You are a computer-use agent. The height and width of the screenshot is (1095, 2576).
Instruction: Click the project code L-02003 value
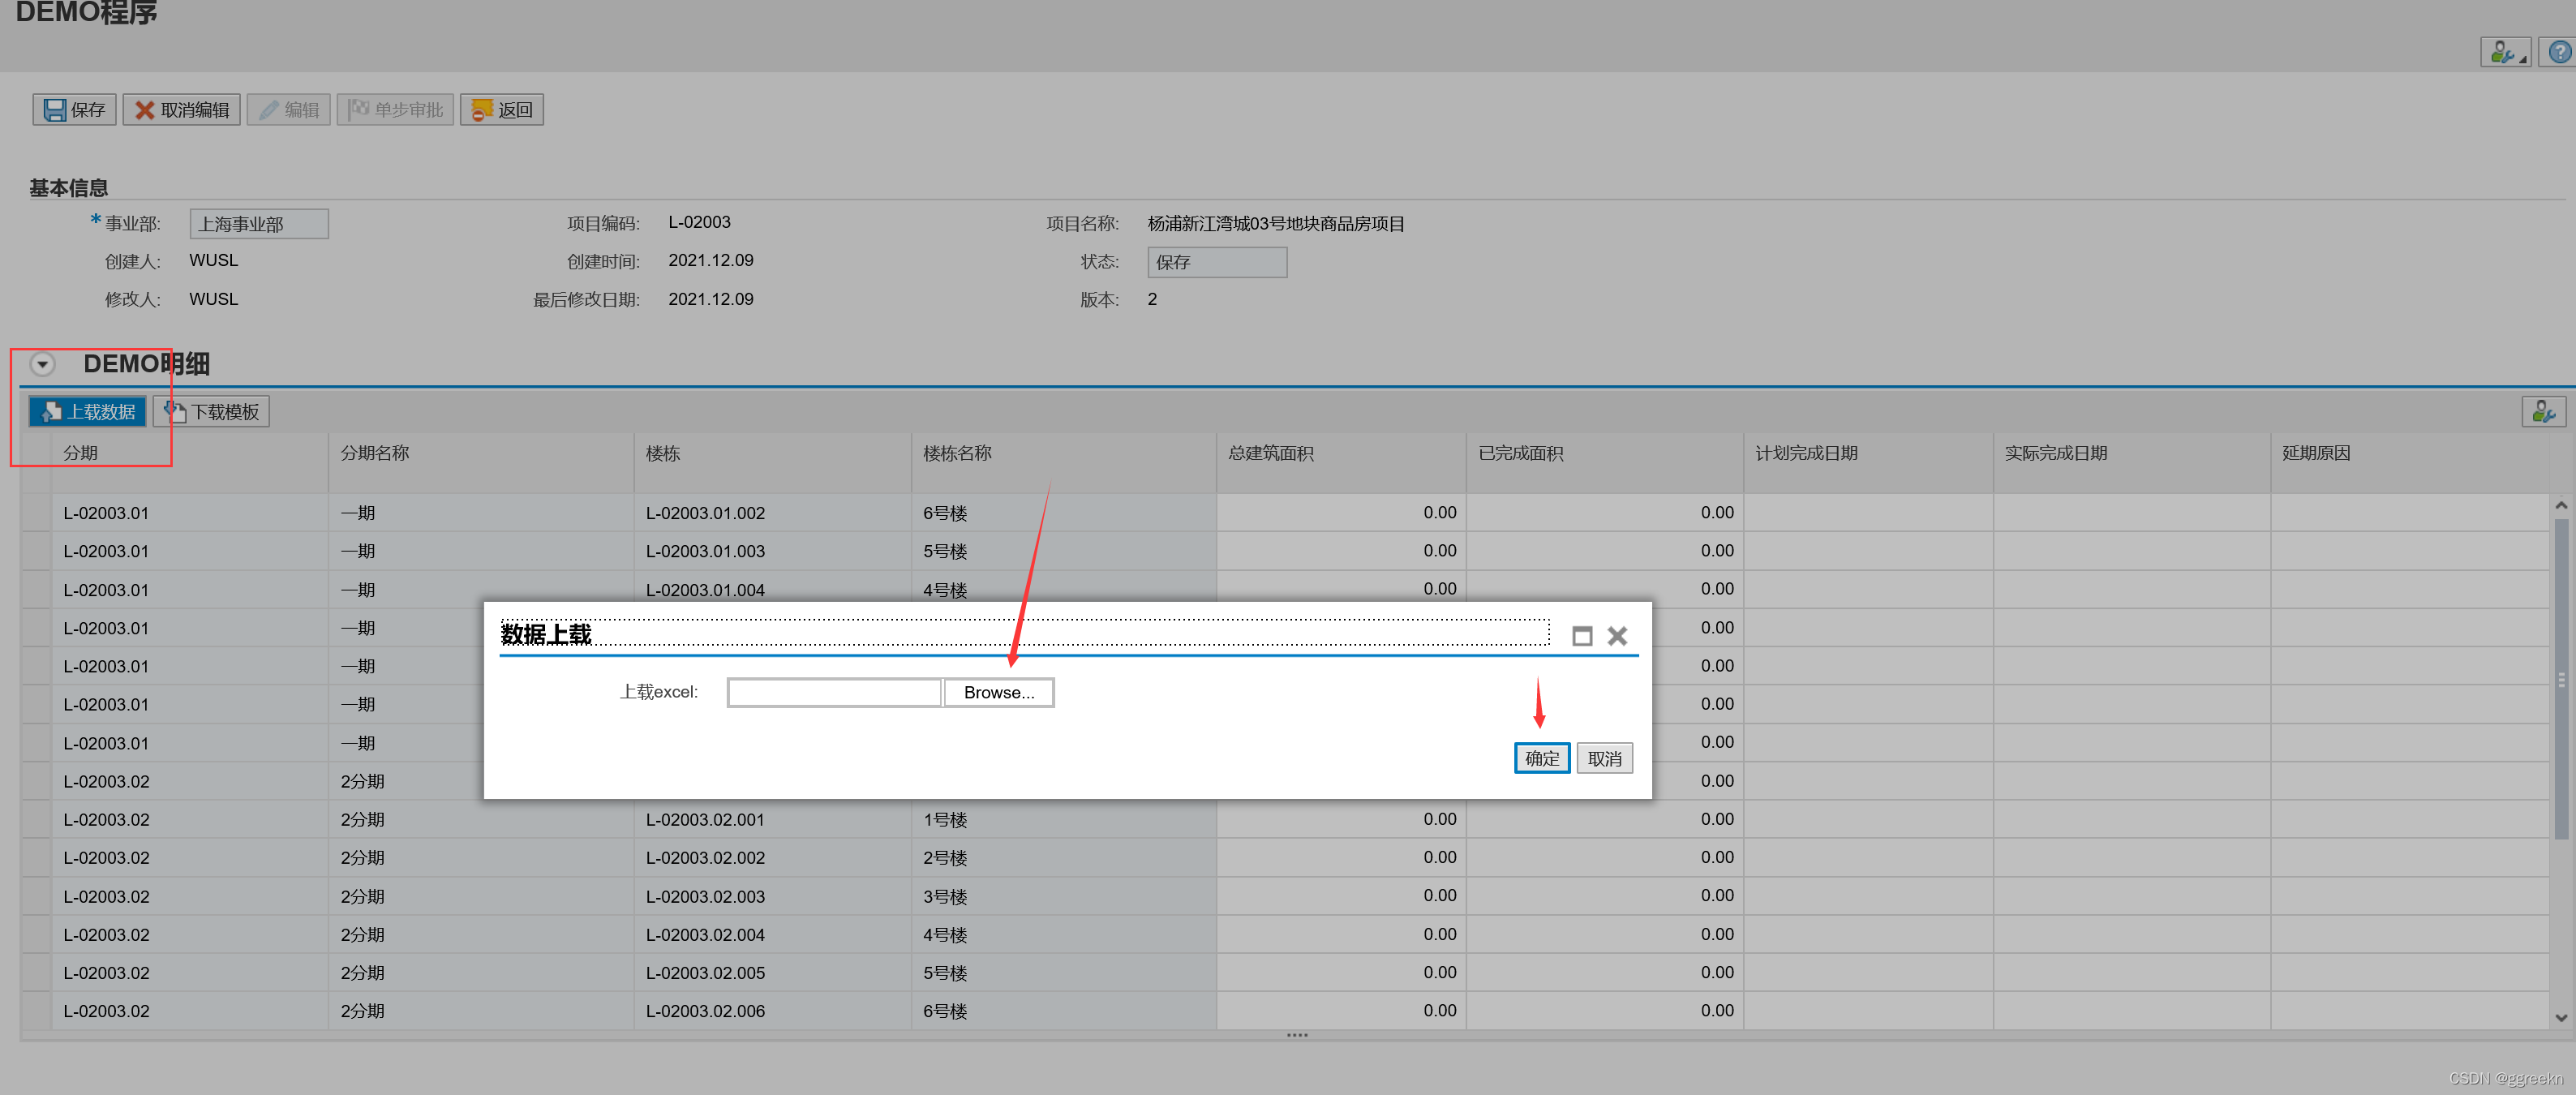pos(699,222)
